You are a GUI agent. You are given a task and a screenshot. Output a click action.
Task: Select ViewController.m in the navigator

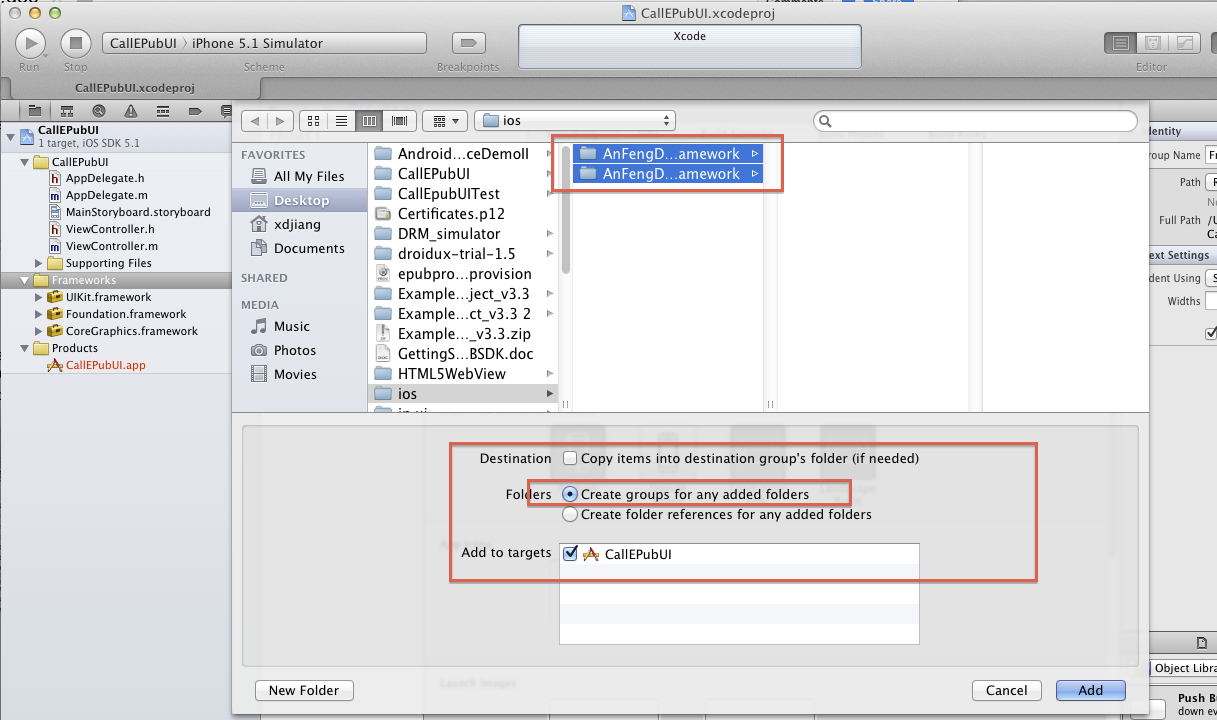coord(111,246)
